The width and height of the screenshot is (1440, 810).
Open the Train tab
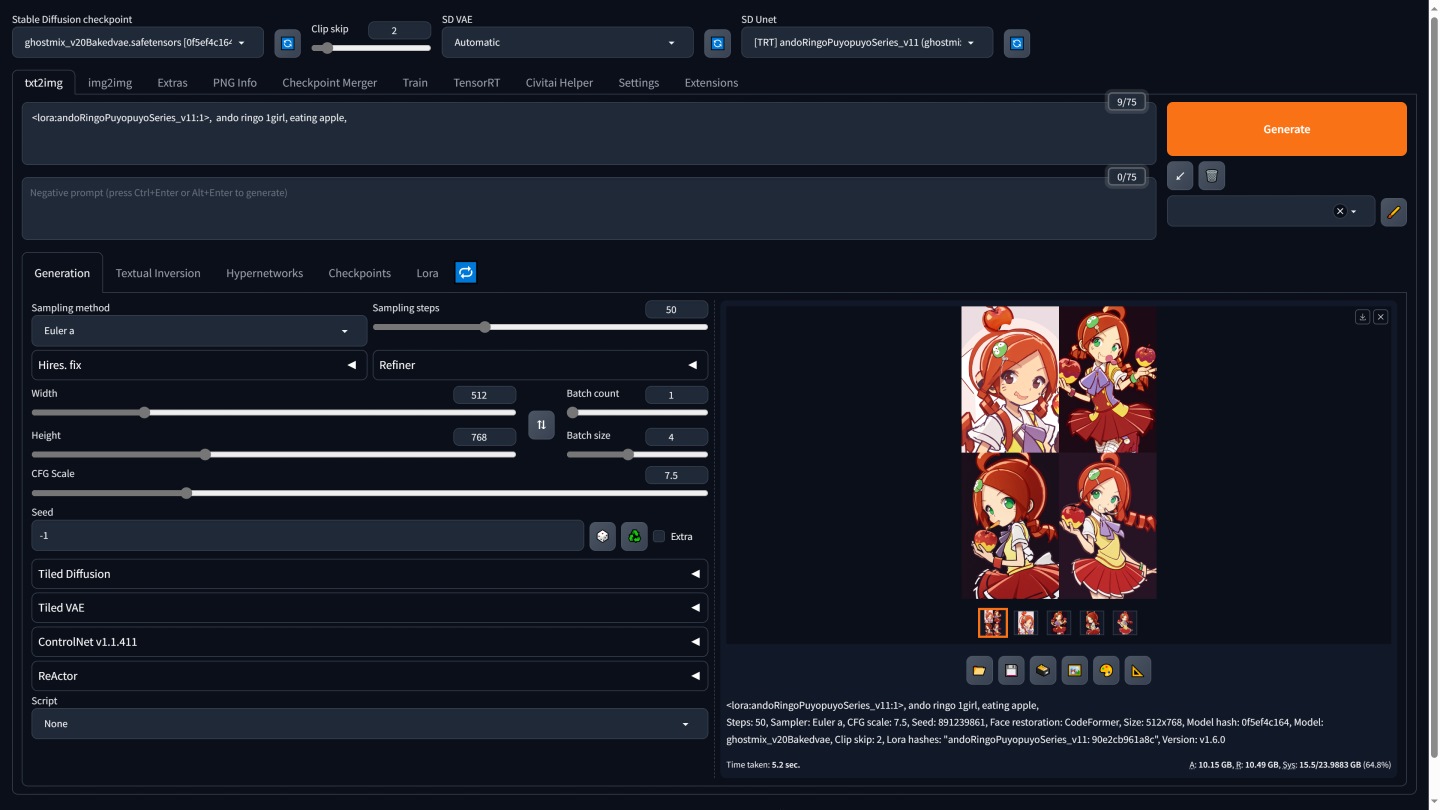[415, 83]
